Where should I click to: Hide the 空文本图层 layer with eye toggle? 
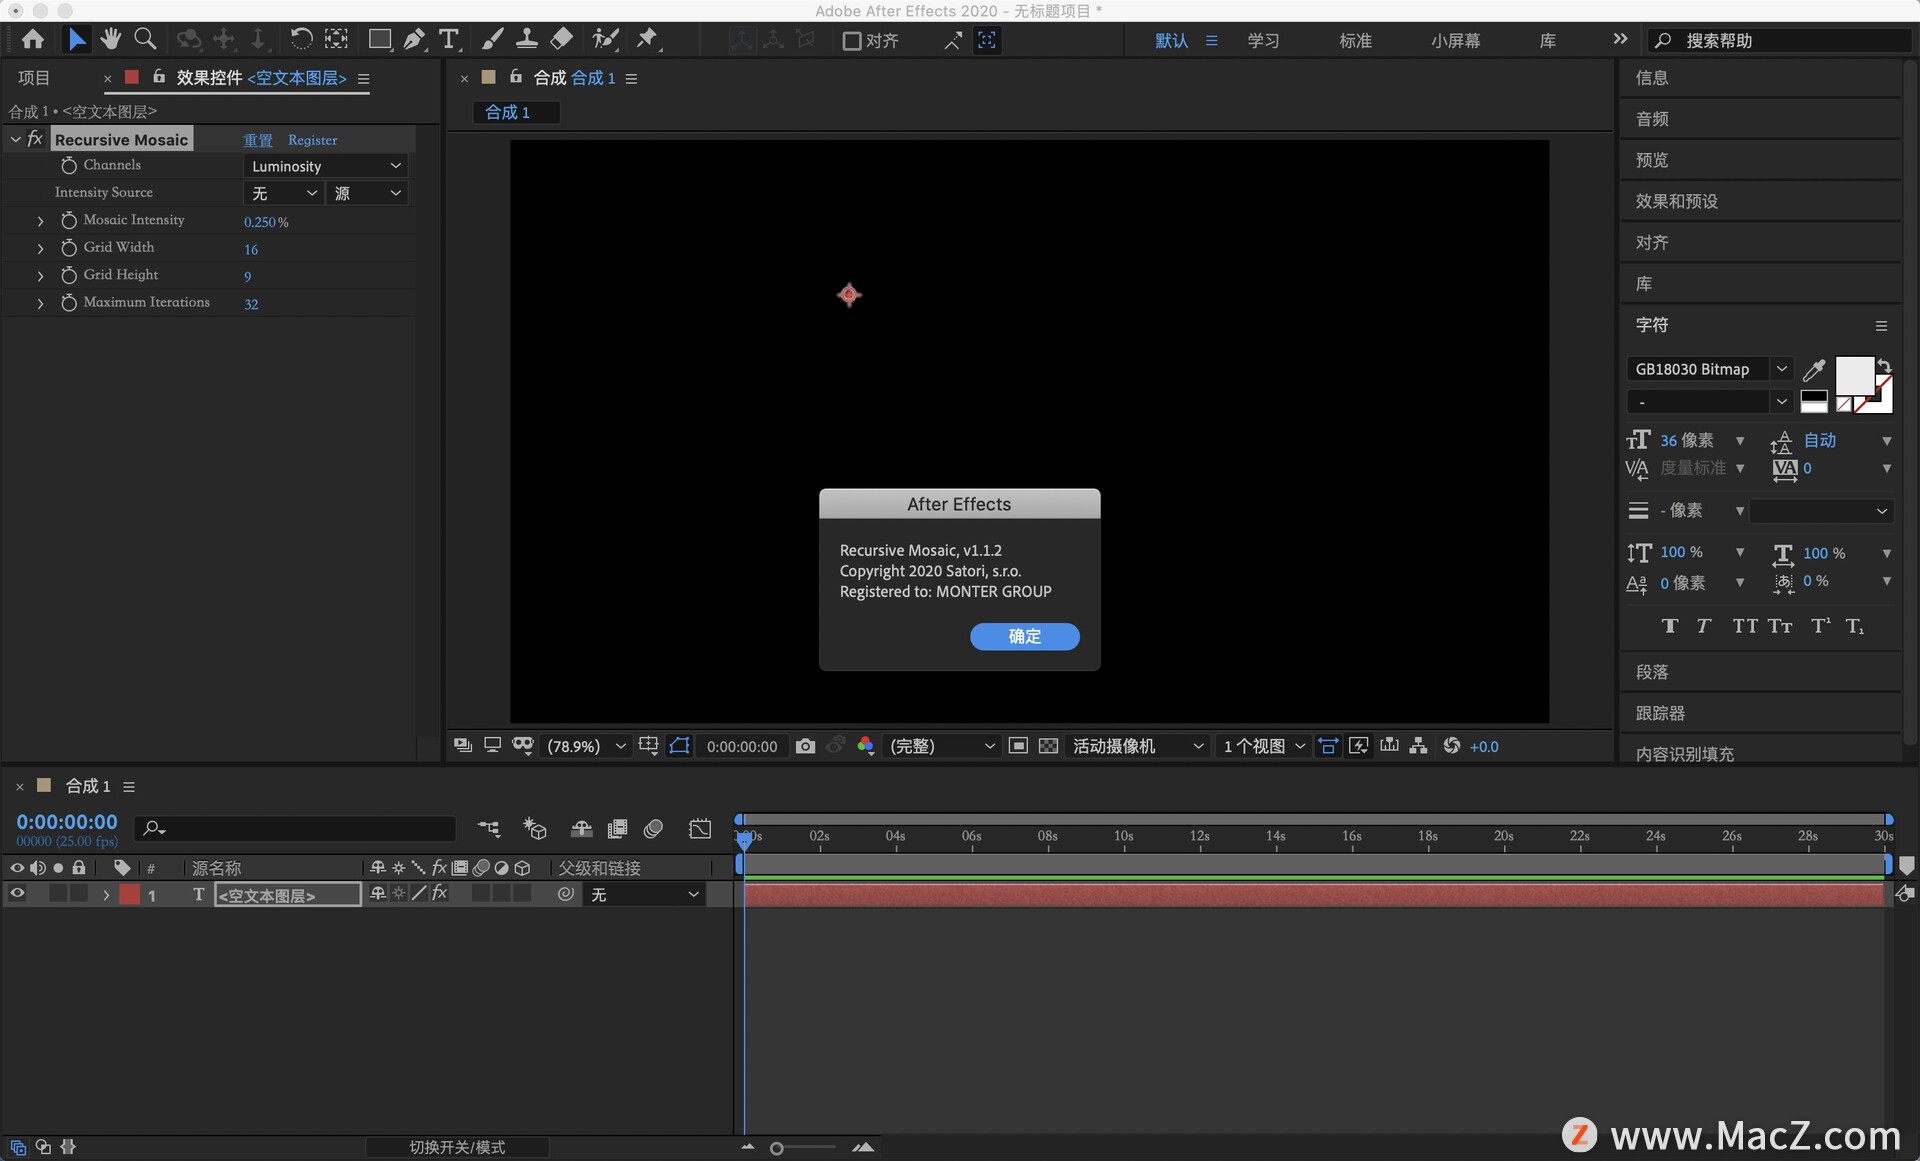pyautogui.click(x=17, y=894)
